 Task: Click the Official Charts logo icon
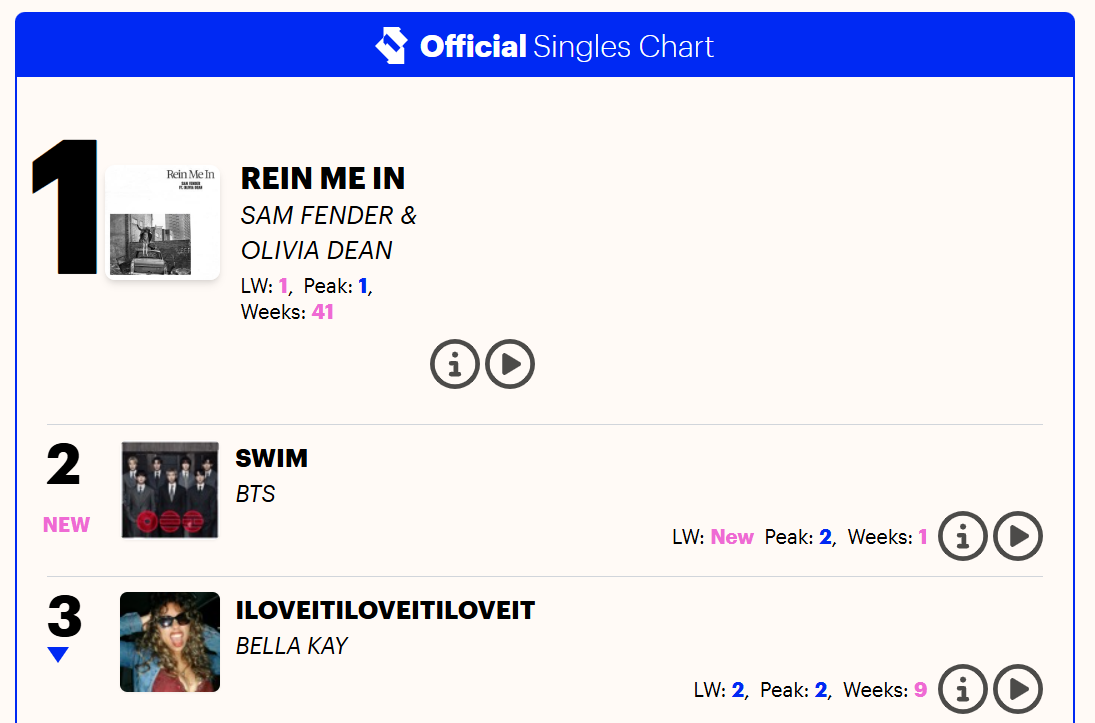click(x=391, y=46)
